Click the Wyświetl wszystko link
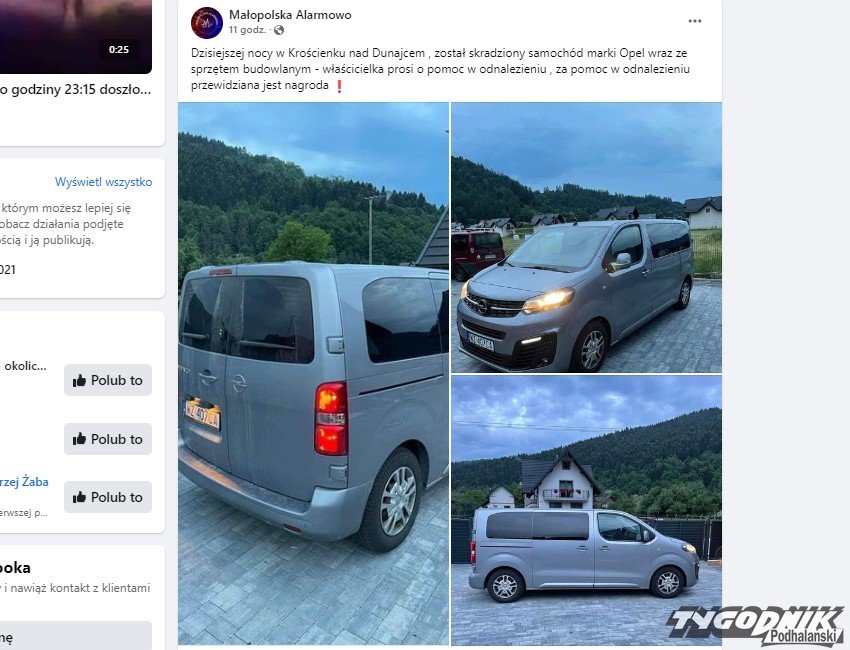Screen dimensions: 850x650 click(x=104, y=182)
